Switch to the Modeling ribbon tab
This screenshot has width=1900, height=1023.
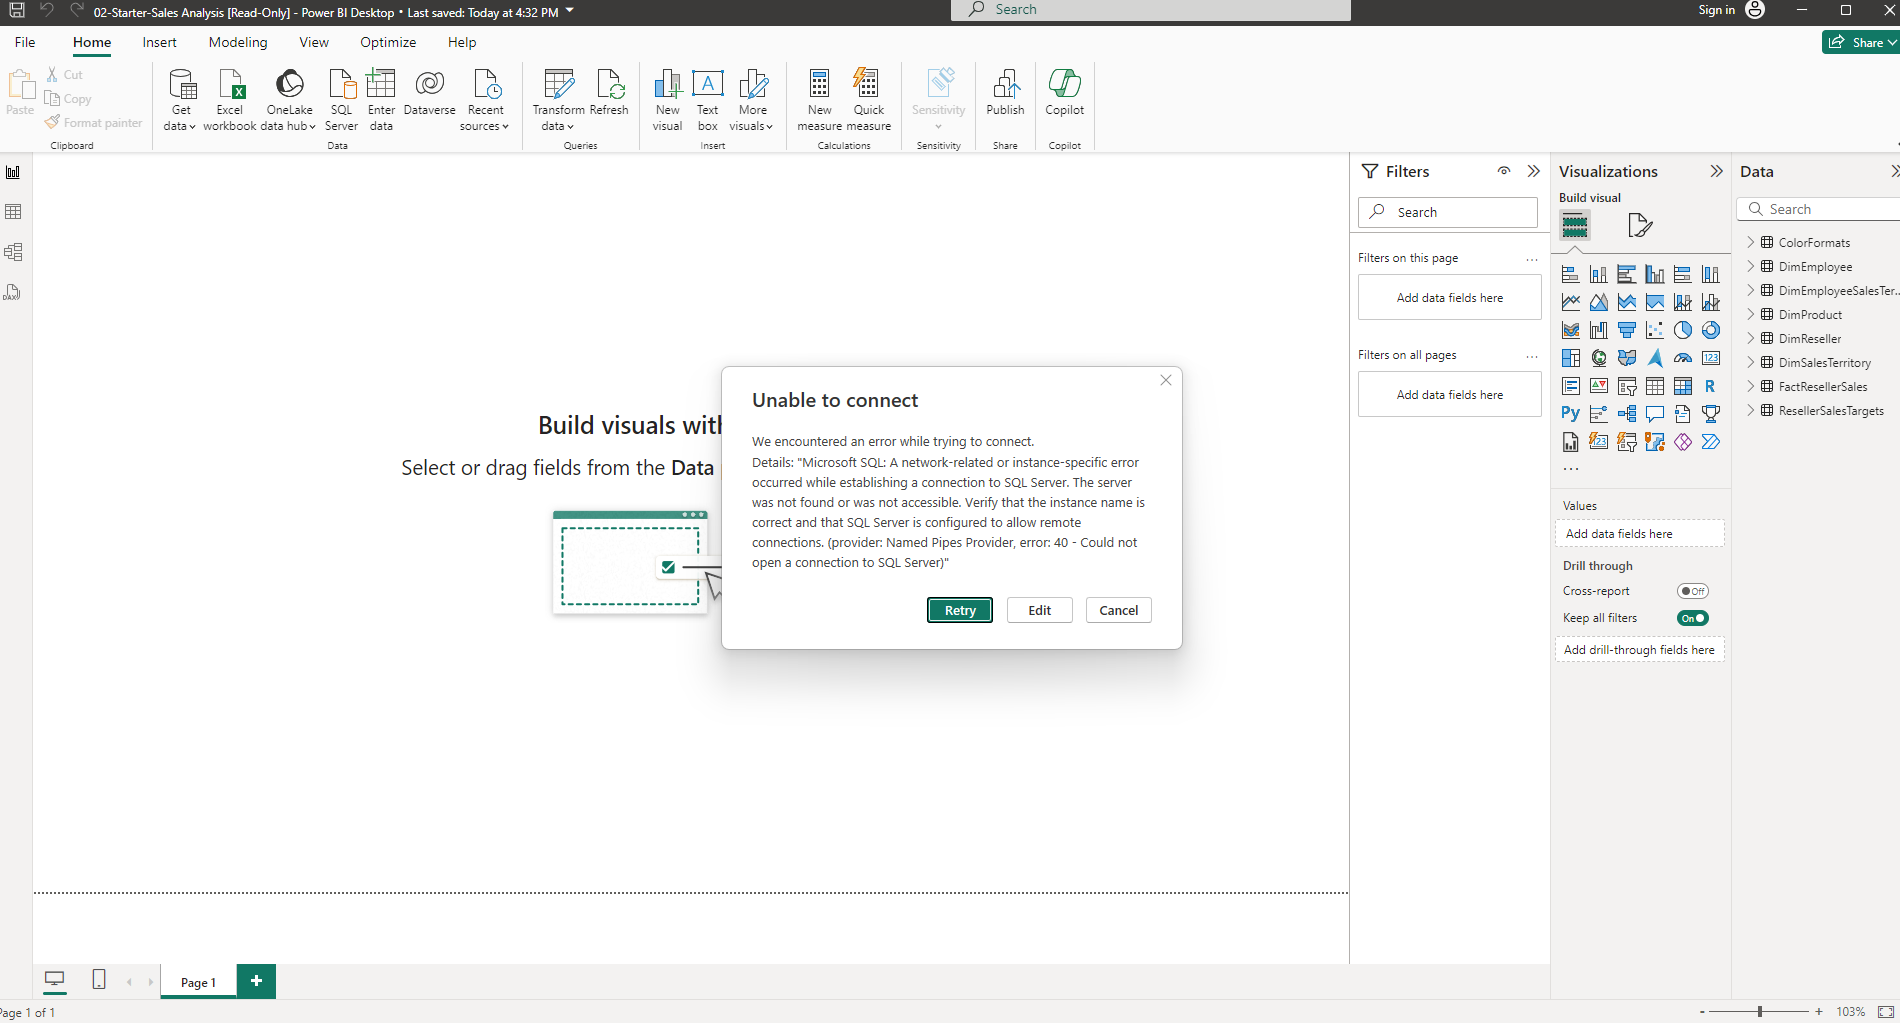click(x=238, y=42)
